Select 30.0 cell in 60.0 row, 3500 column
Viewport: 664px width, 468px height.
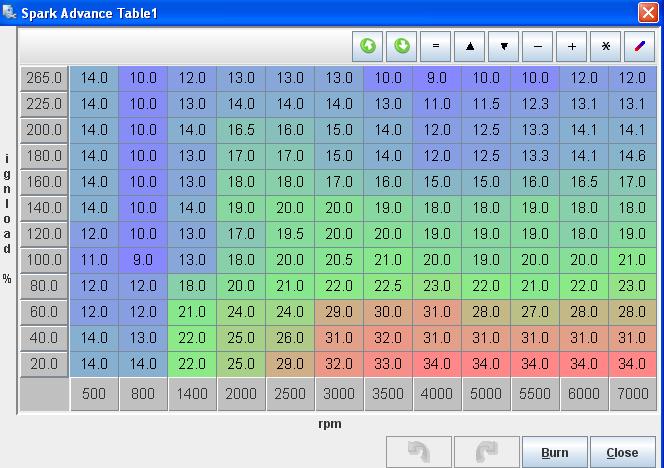pyautogui.click(x=388, y=312)
